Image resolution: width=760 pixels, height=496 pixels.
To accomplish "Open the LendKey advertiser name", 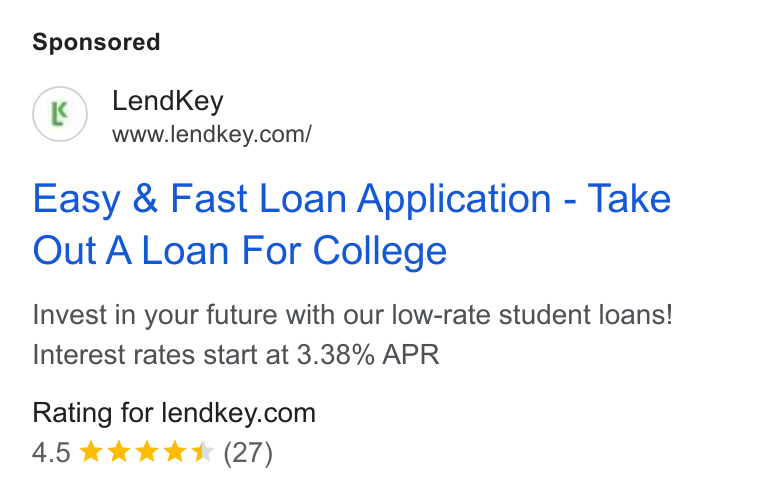I will point(168,101).
